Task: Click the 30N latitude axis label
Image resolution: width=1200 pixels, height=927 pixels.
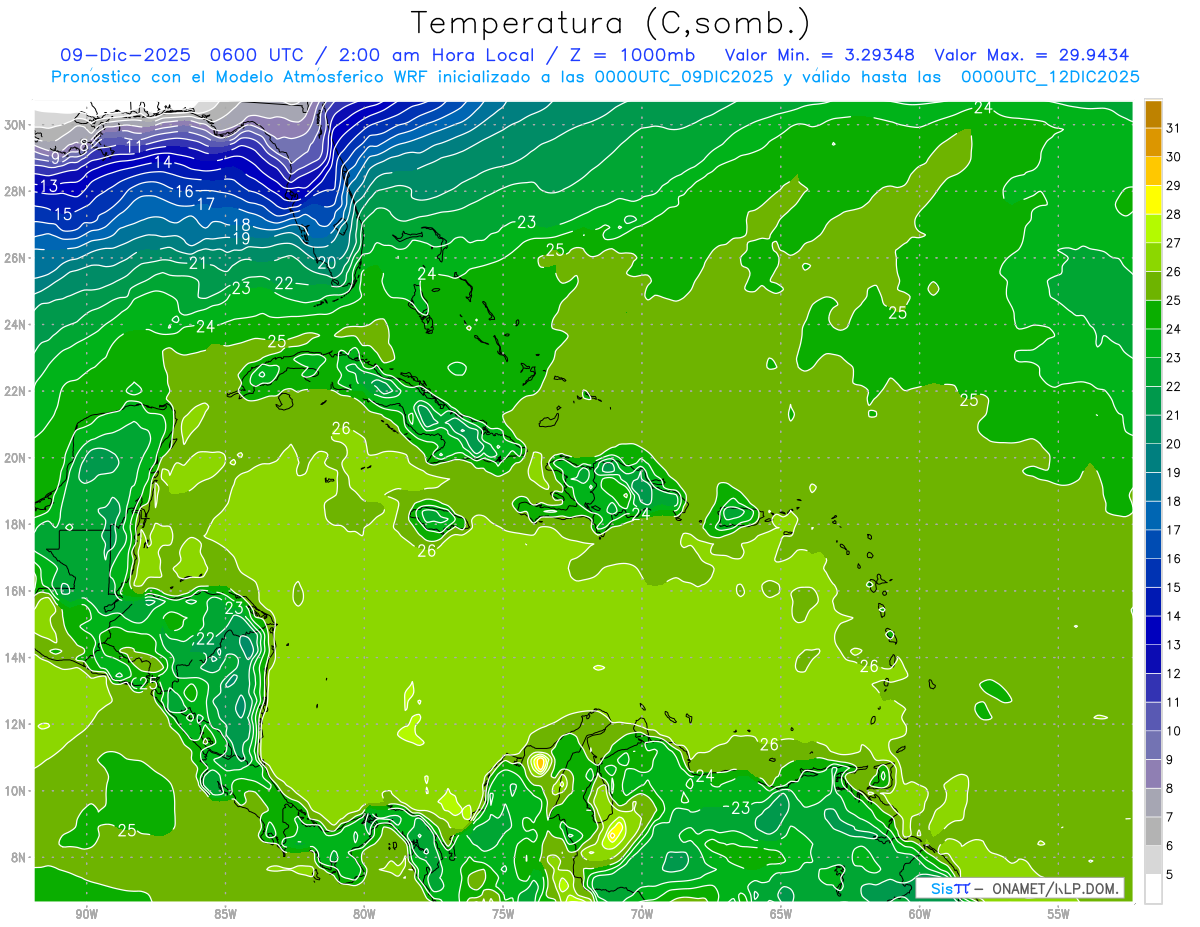Action: coord(17,125)
